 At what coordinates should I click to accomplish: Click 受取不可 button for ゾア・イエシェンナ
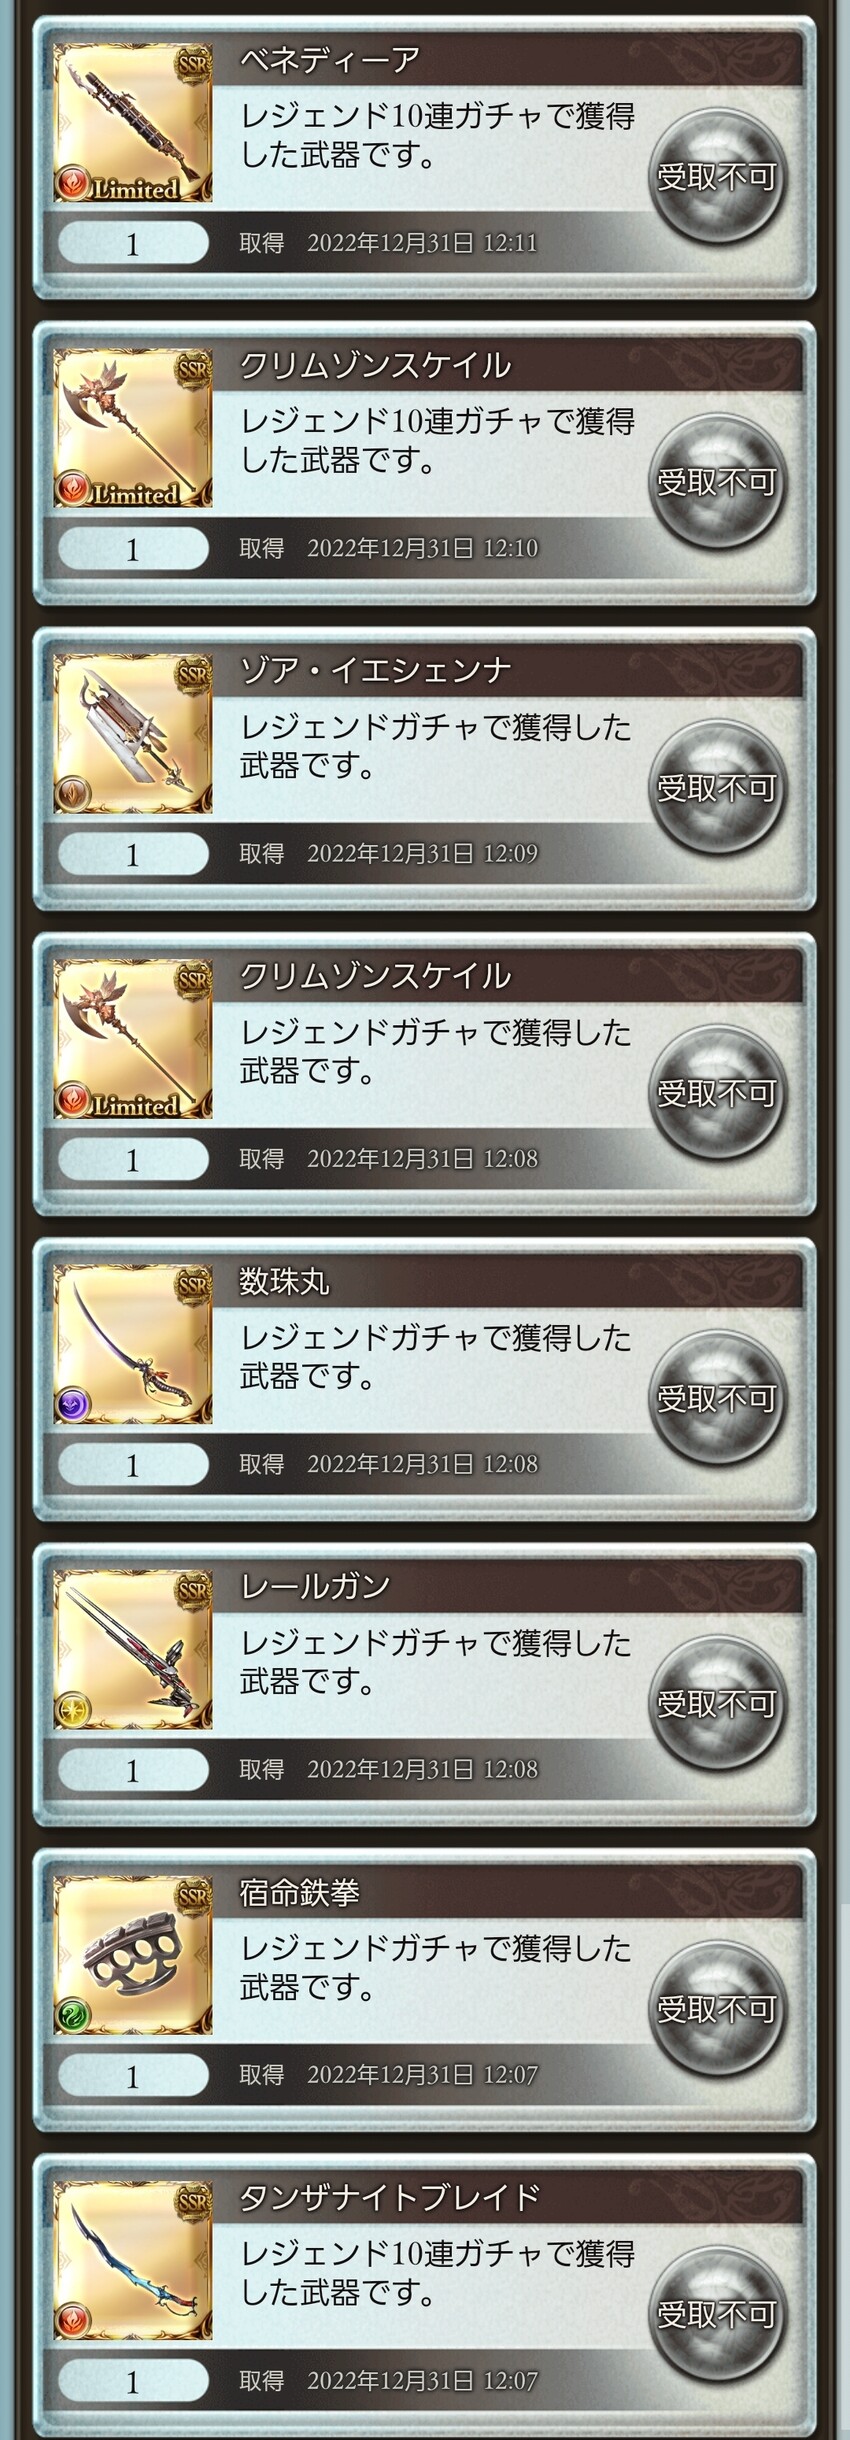(717, 788)
